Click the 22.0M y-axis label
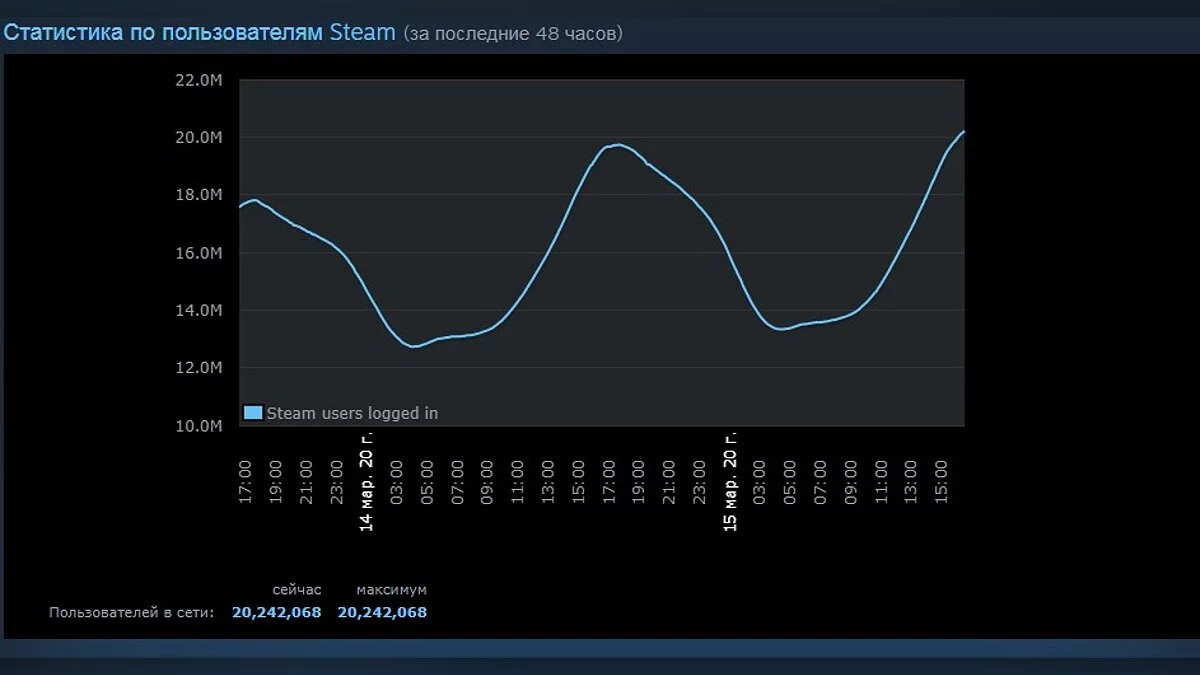The width and height of the screenshot is (1200, 675). 198,80
